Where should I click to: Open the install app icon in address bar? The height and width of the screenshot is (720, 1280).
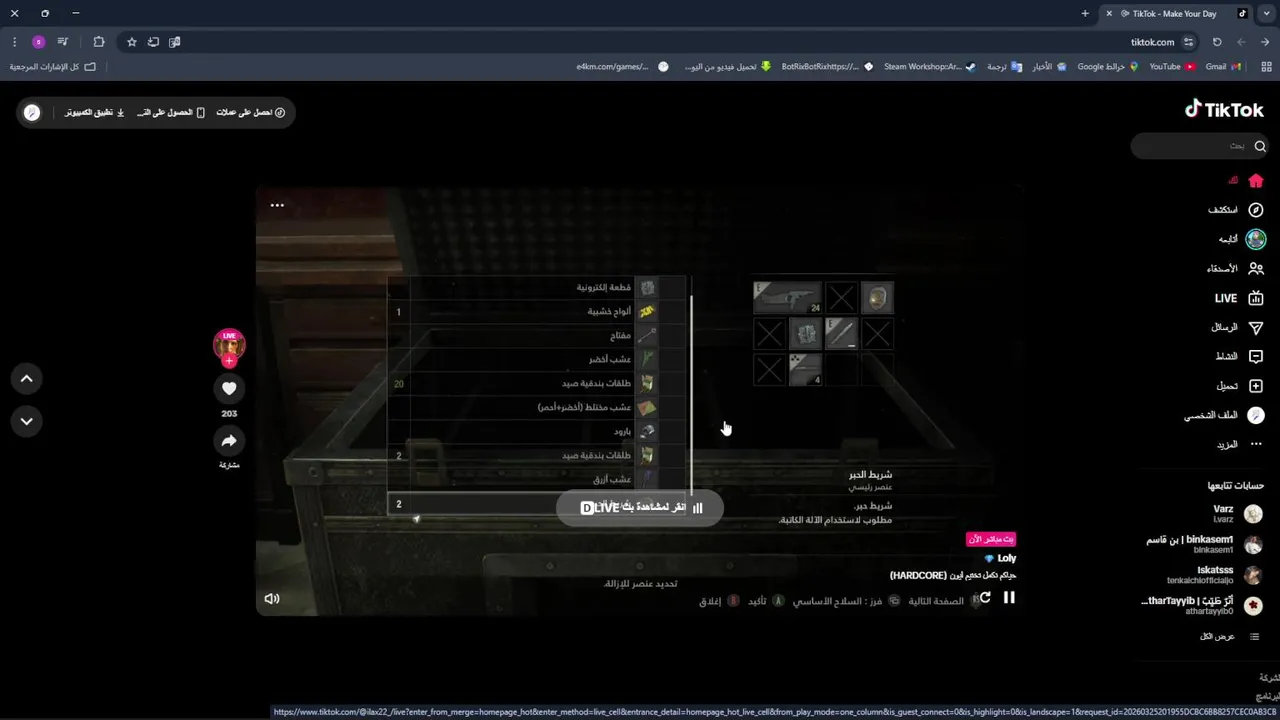tap(153, 42)
